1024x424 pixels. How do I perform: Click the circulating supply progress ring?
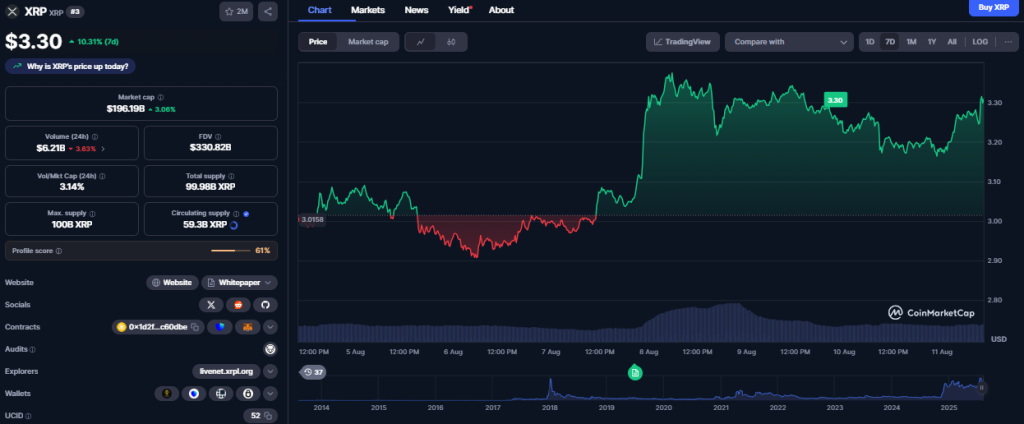(x=234, y=225)
